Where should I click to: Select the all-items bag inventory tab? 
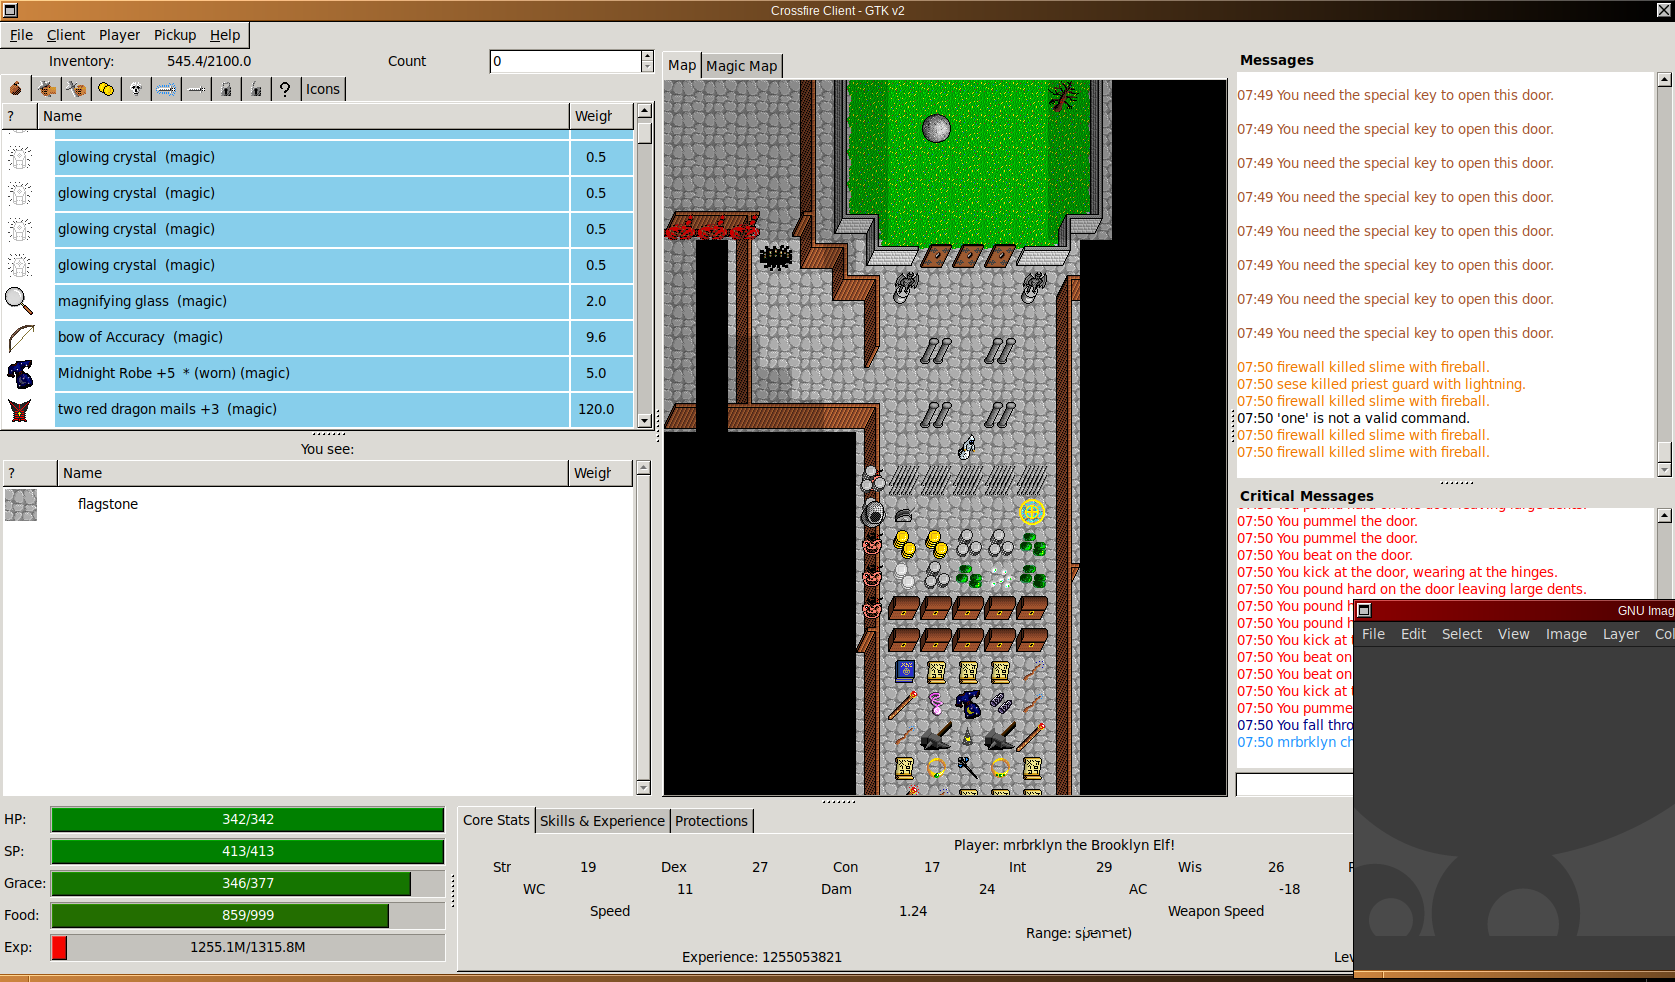[x=16, y=89]
